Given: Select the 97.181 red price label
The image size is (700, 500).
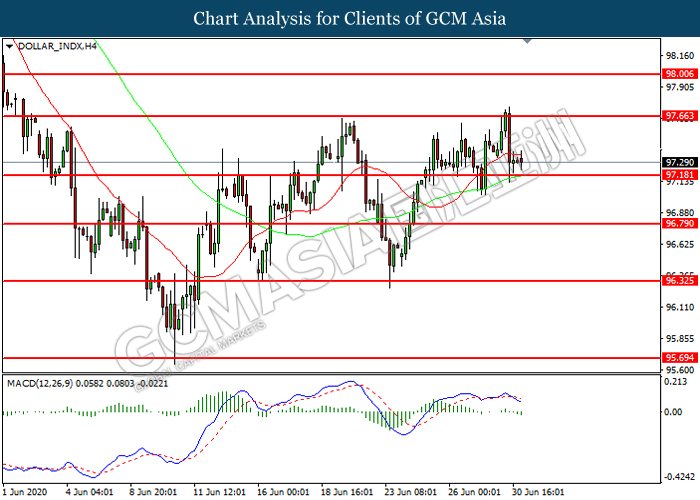Looking at the screenshot, I should 679,175.
